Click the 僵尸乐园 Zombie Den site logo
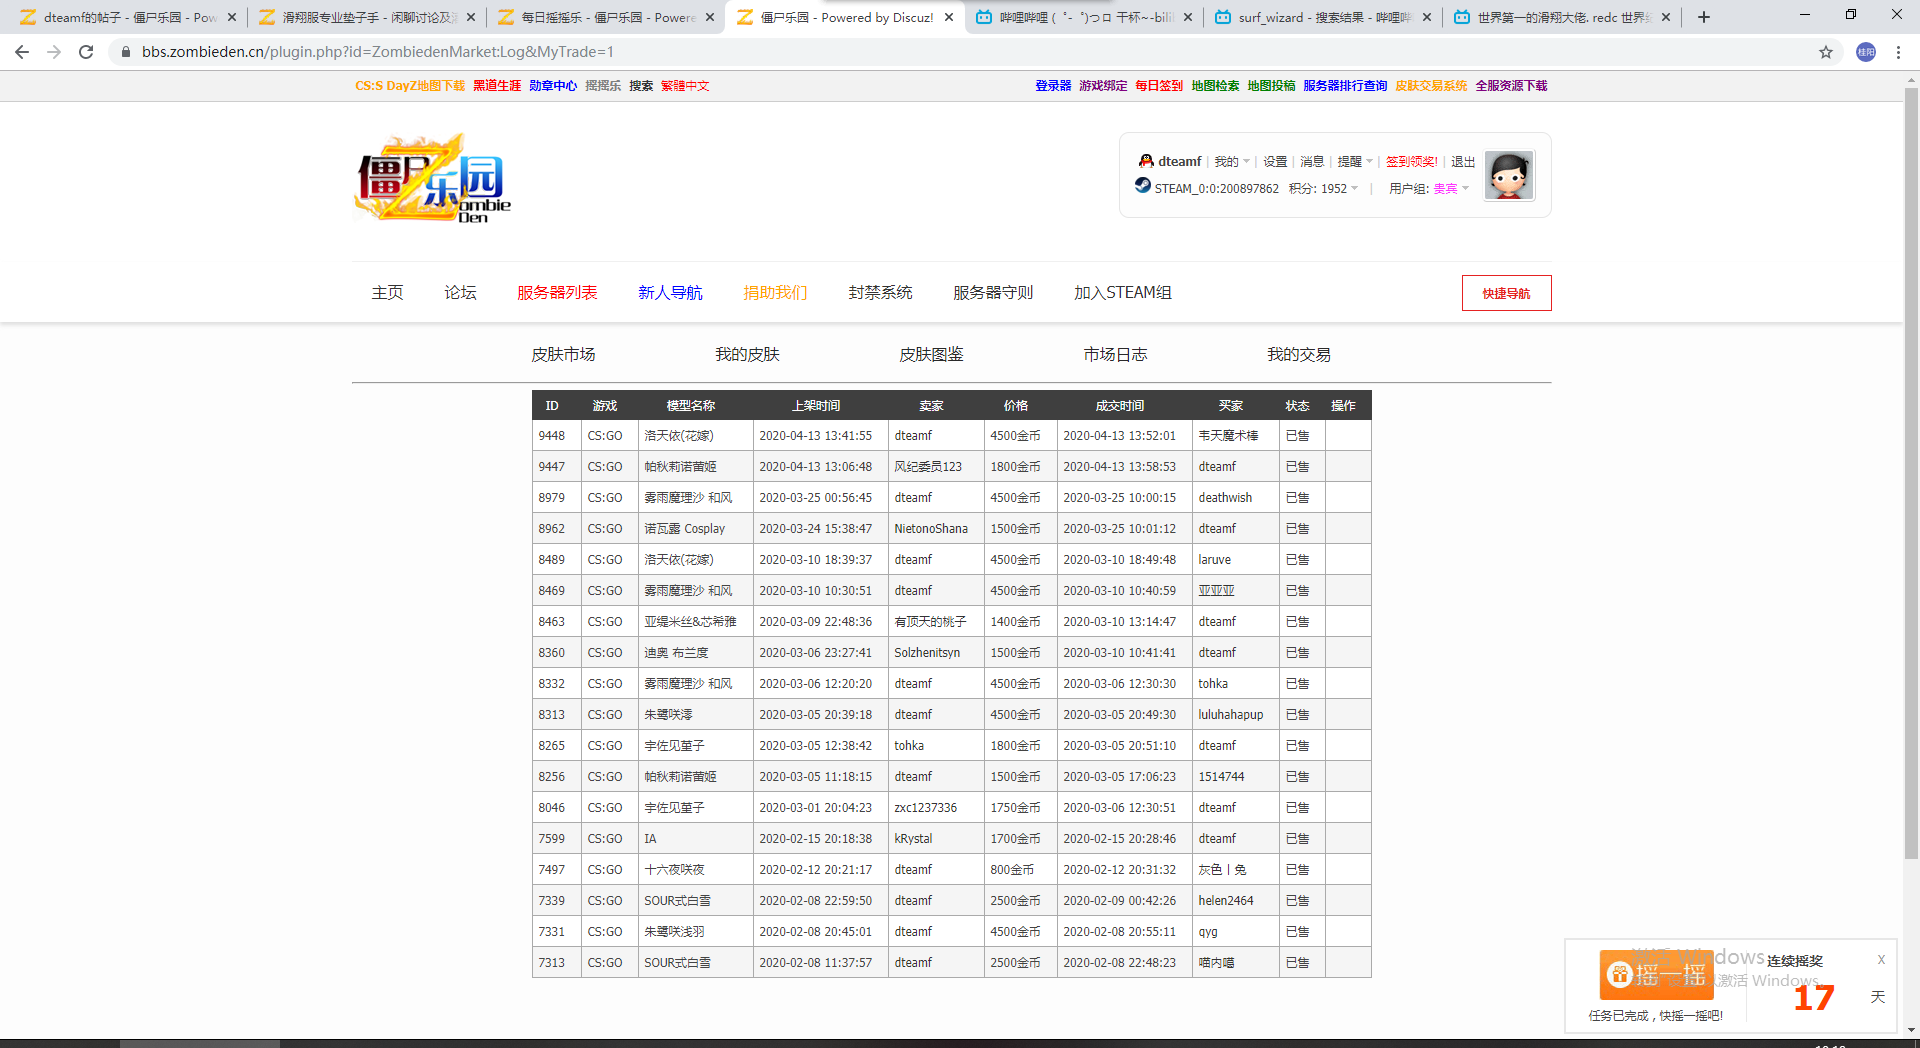Image resolution: width=1920 pixels, height=1048 pixels. (433, 178)
